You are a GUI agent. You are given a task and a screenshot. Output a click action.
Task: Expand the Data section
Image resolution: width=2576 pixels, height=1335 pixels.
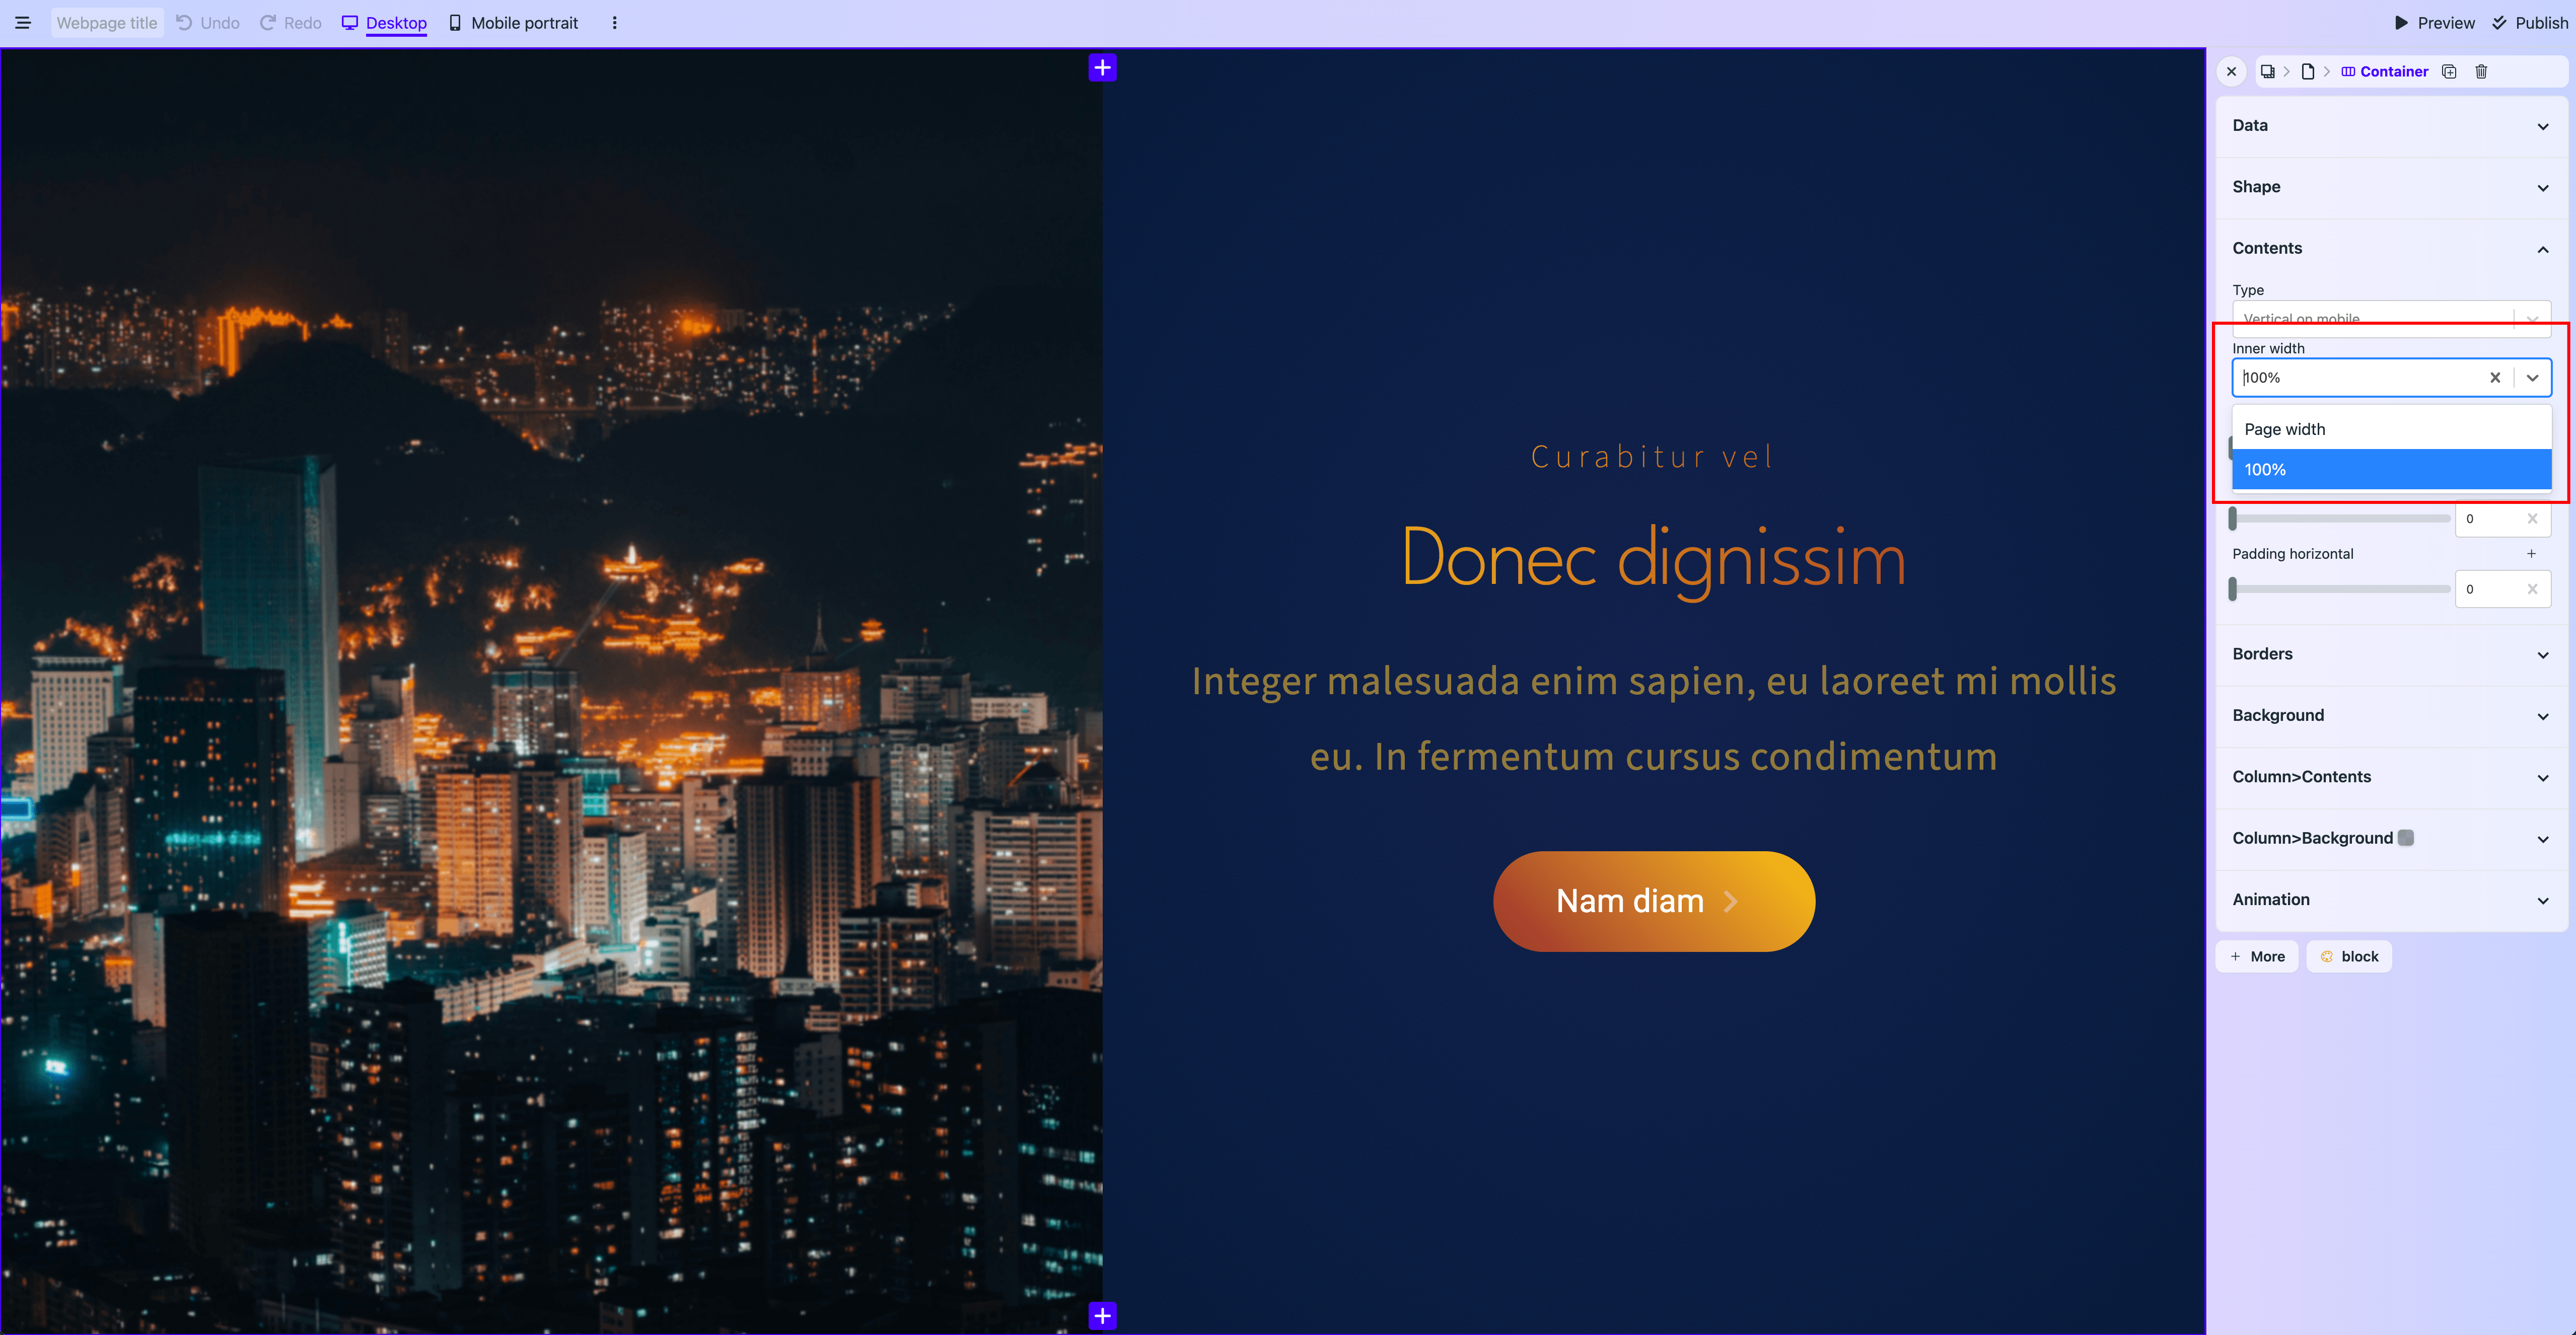point(2390,126)
